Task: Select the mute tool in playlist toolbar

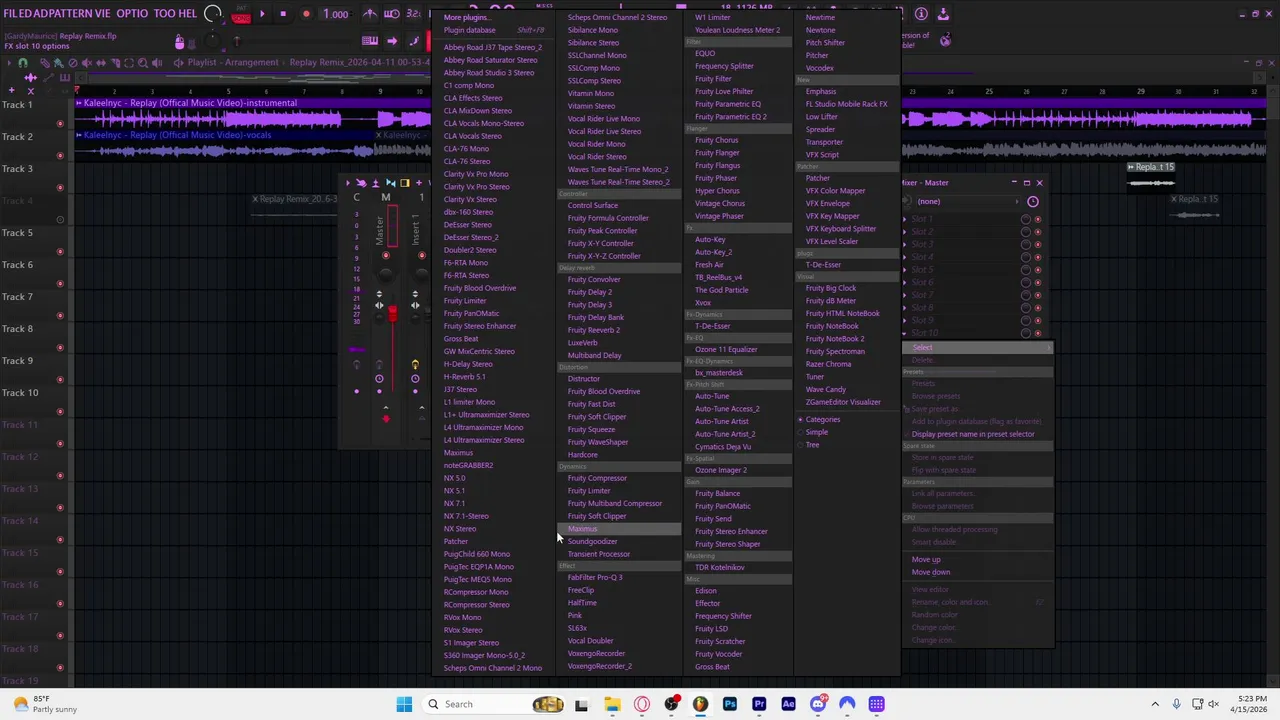Action: pos(87,63)
